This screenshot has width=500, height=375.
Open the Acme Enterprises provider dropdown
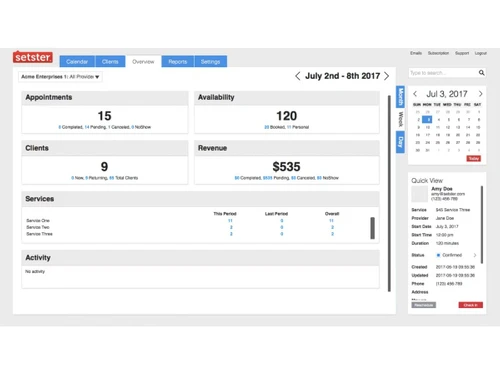click(60, 77)
